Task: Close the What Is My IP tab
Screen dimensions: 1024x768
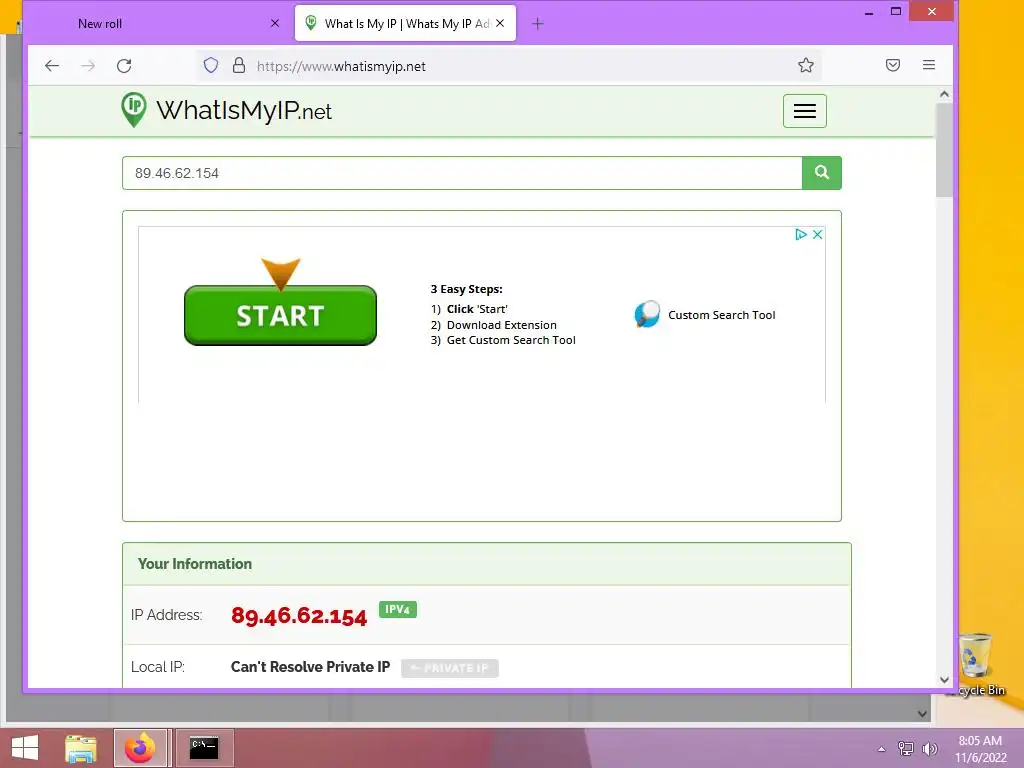Action: 500,24
